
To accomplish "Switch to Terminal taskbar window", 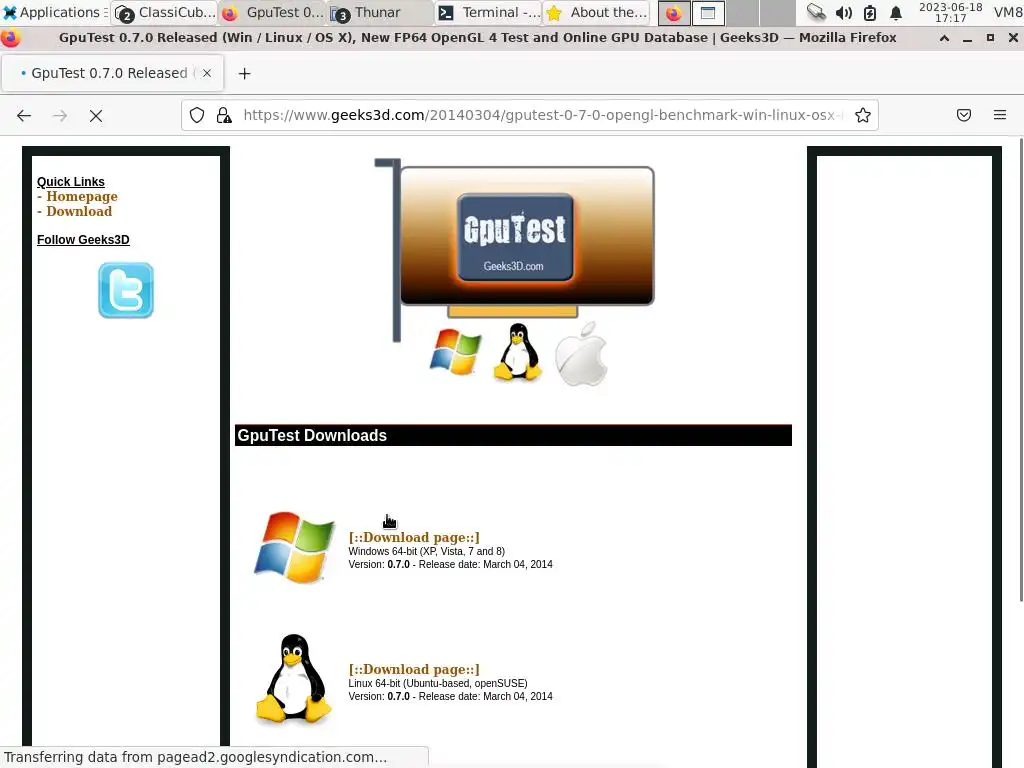I will tap(488, 12).
